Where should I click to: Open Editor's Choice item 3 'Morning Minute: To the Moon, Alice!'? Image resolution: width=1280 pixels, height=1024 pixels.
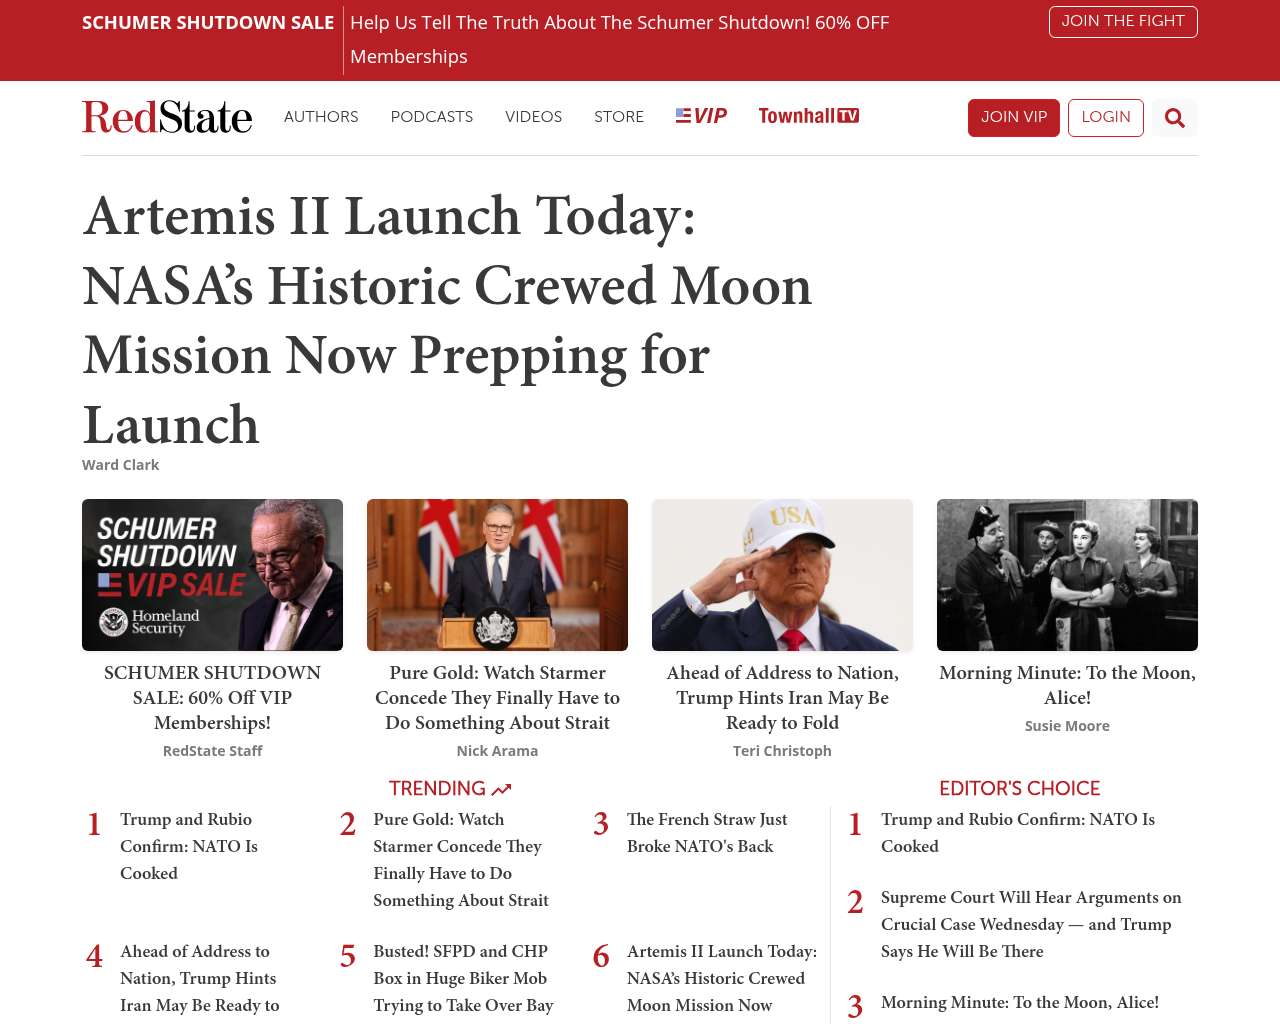tap(1020, 1002)
